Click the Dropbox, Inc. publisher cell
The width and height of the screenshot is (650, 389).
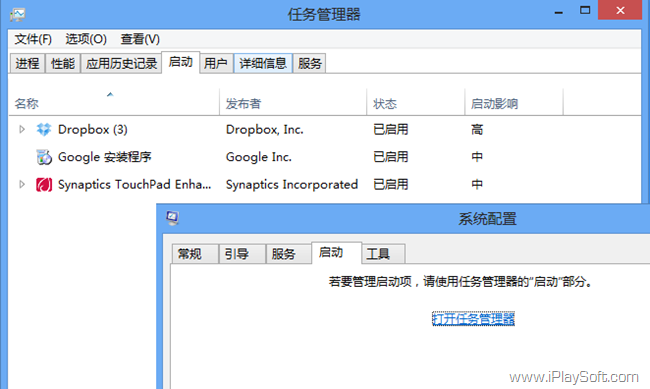pyautogui.click(x=264, y=130)
